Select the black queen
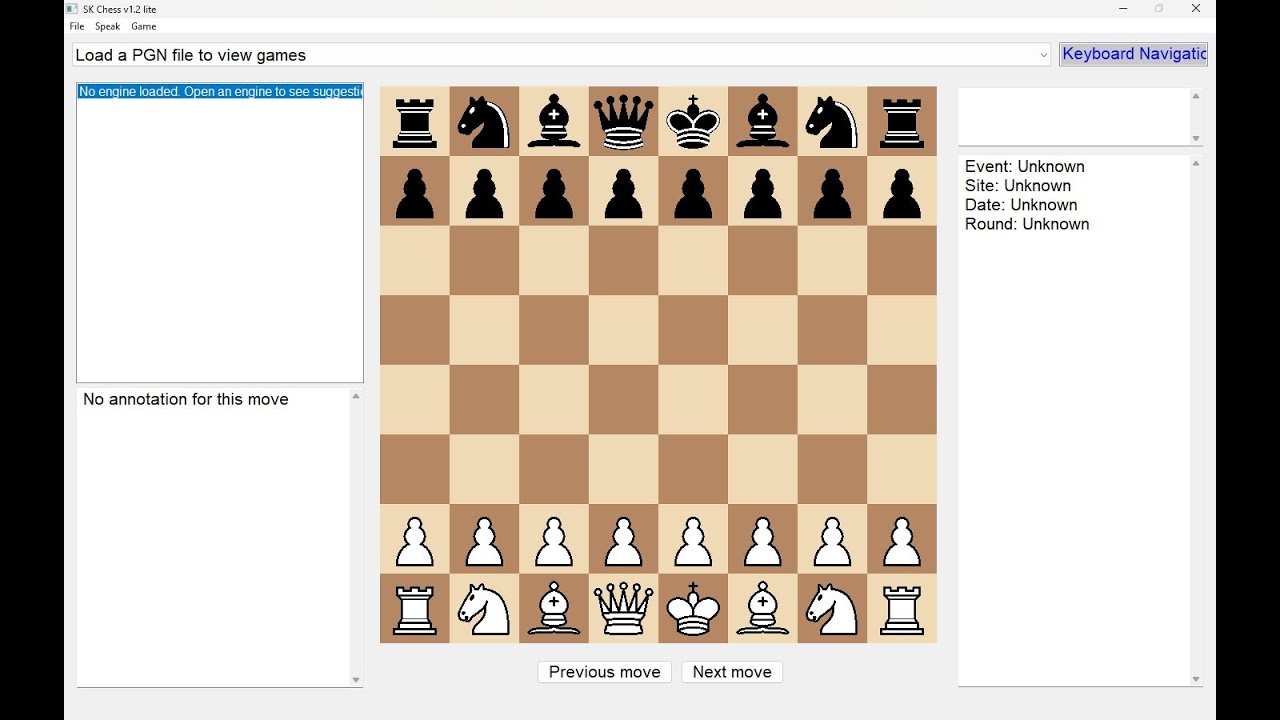 (624, 121)
